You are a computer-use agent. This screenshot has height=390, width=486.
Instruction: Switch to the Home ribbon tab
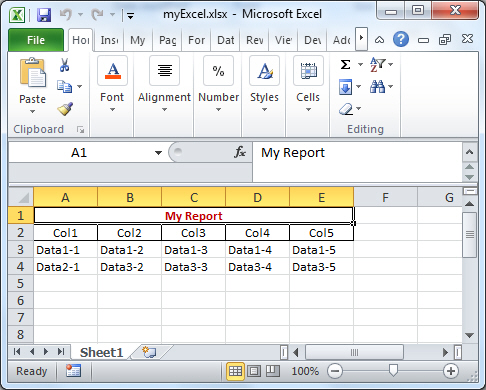[81, 40]
